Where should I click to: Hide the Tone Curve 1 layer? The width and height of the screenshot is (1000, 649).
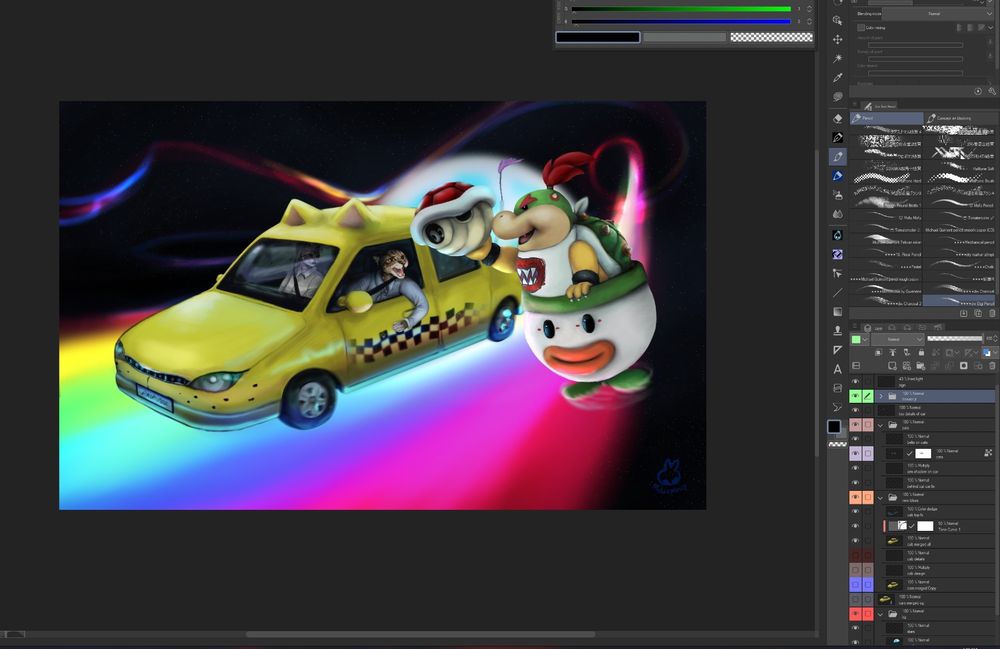pos(855,526)
